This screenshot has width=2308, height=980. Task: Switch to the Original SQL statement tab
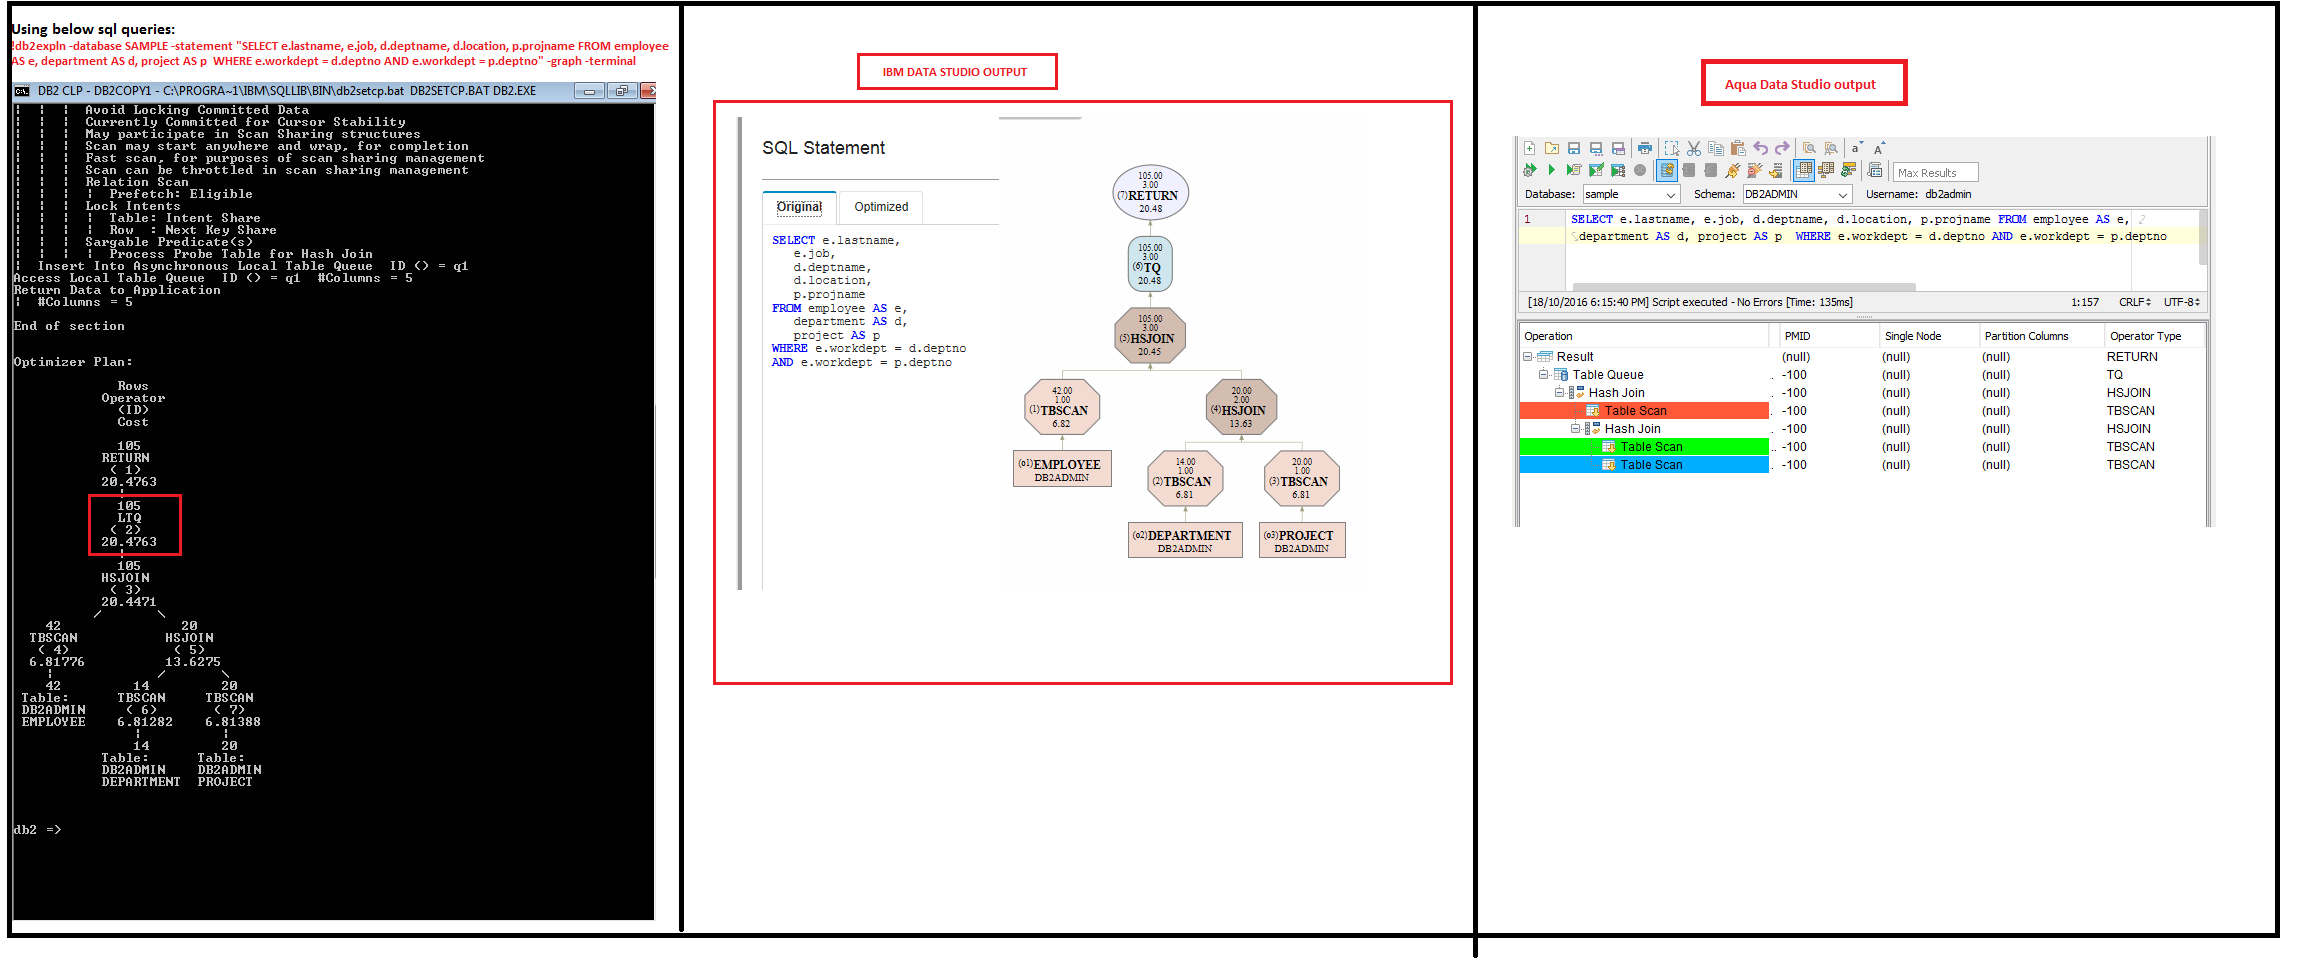(x=799, y=207)
